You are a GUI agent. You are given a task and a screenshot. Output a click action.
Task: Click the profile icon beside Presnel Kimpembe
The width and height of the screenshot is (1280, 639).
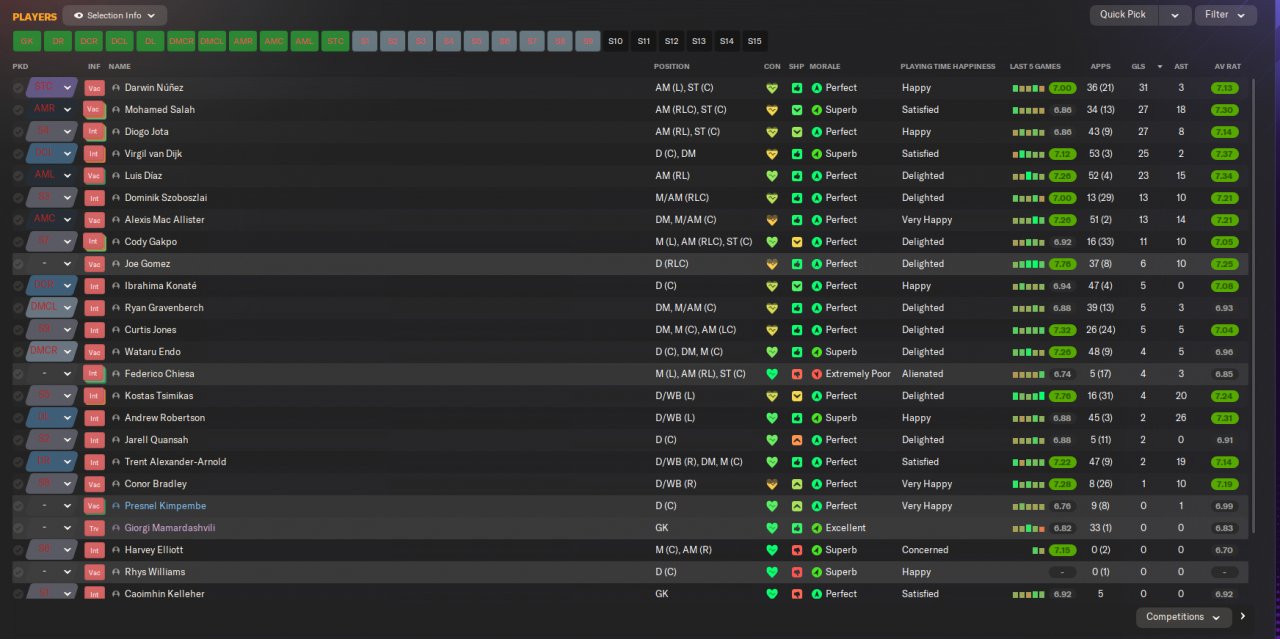click(116, 506)
